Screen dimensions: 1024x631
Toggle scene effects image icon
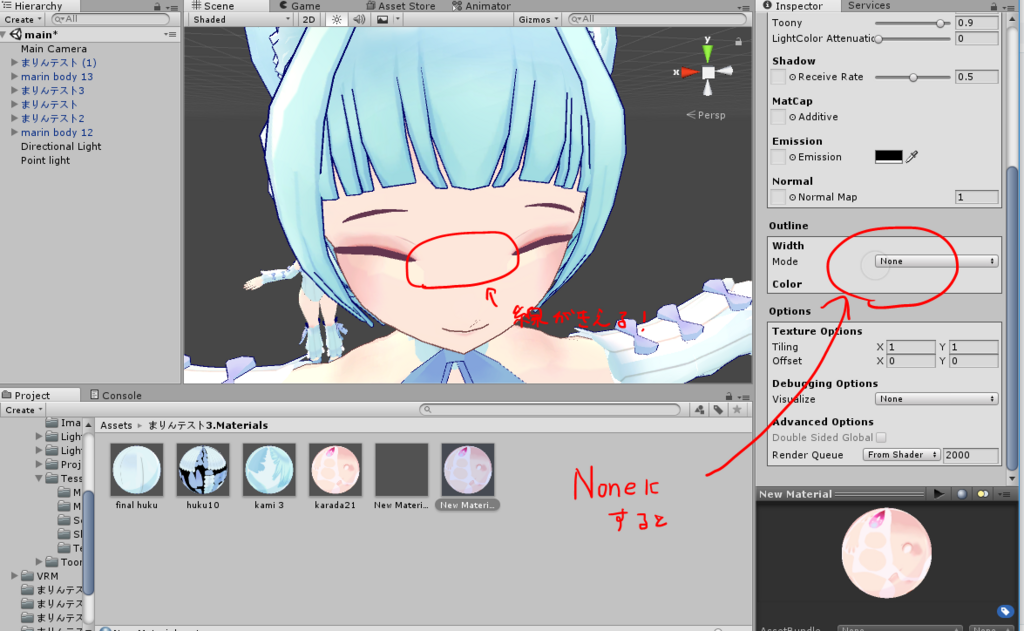(383, 20)
